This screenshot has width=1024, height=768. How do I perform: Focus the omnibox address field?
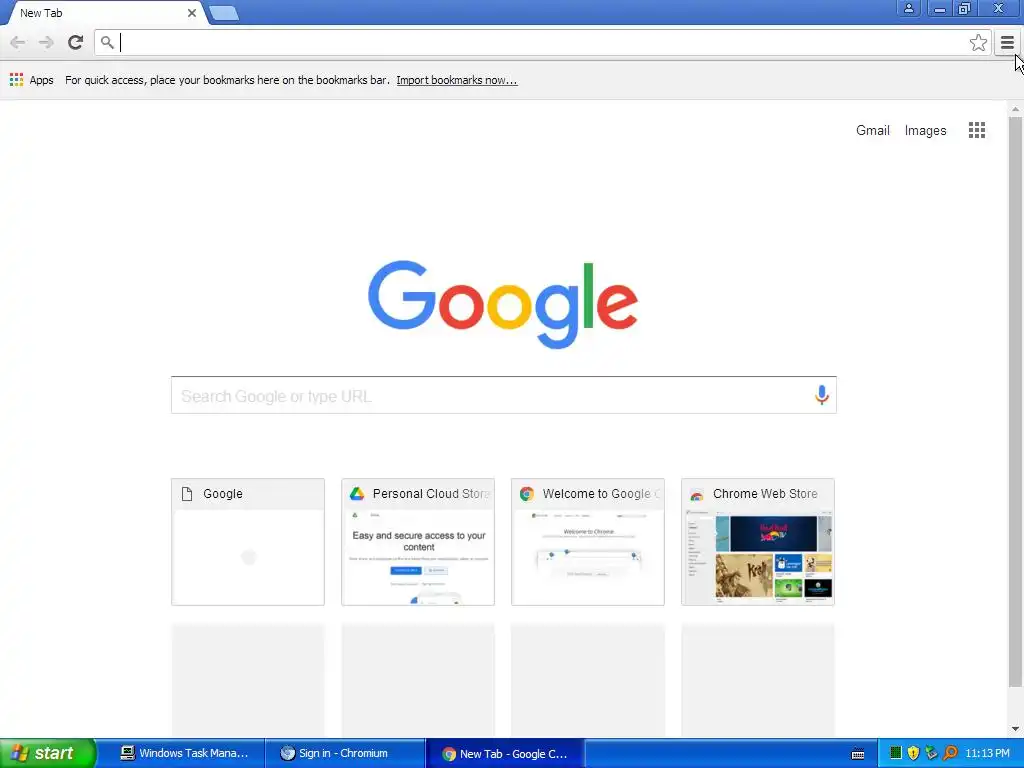tap(542, 43)
